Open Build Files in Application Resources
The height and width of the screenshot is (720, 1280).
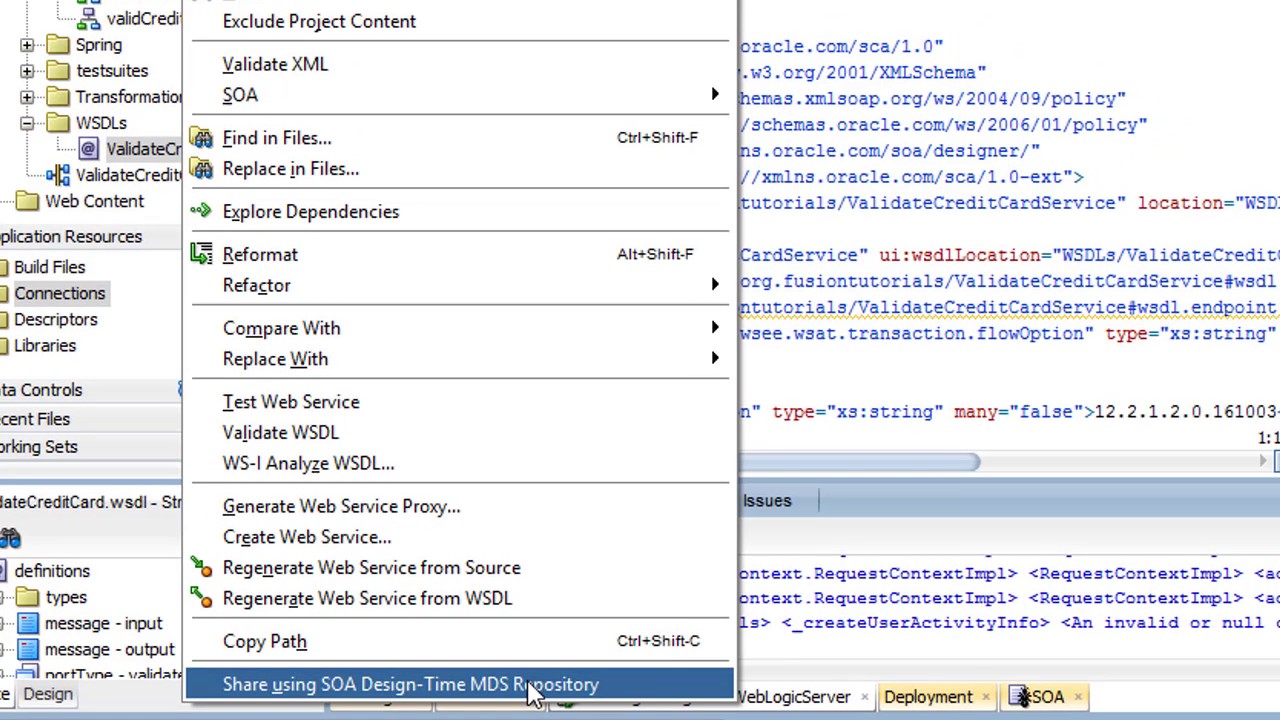click(49, 267)
